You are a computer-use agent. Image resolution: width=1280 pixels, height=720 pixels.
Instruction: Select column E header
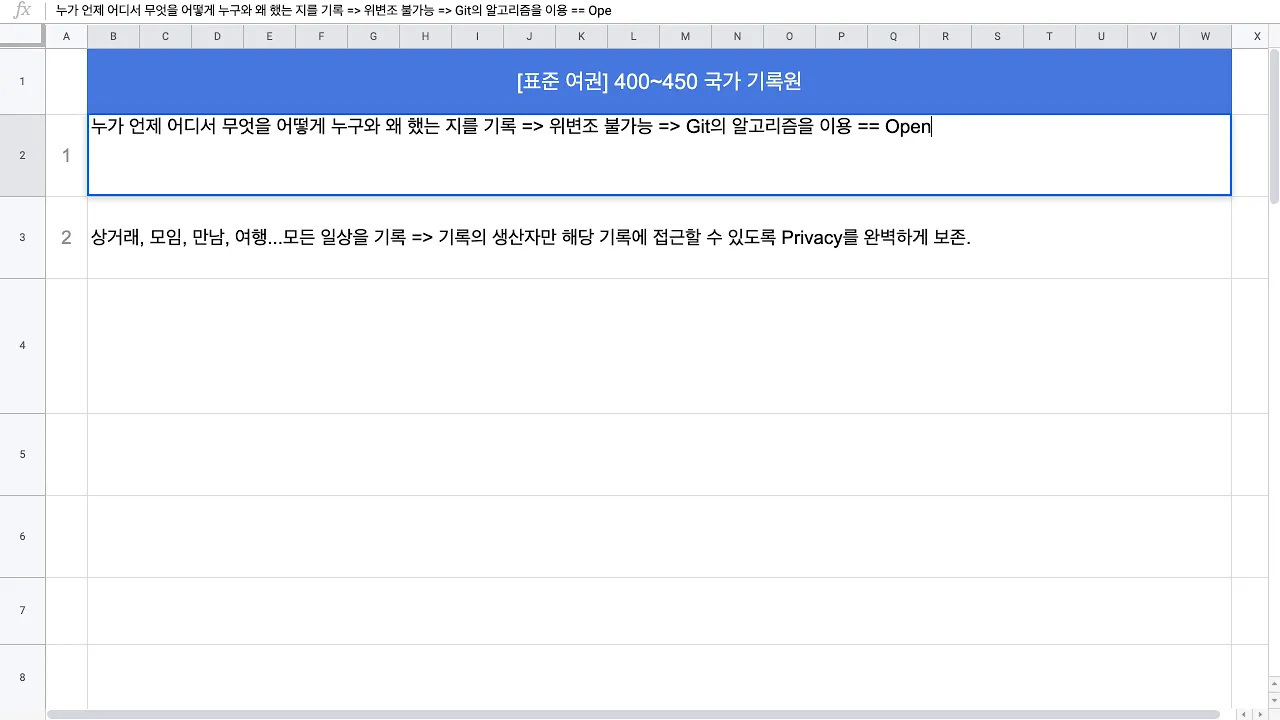(x=269, y=36)
